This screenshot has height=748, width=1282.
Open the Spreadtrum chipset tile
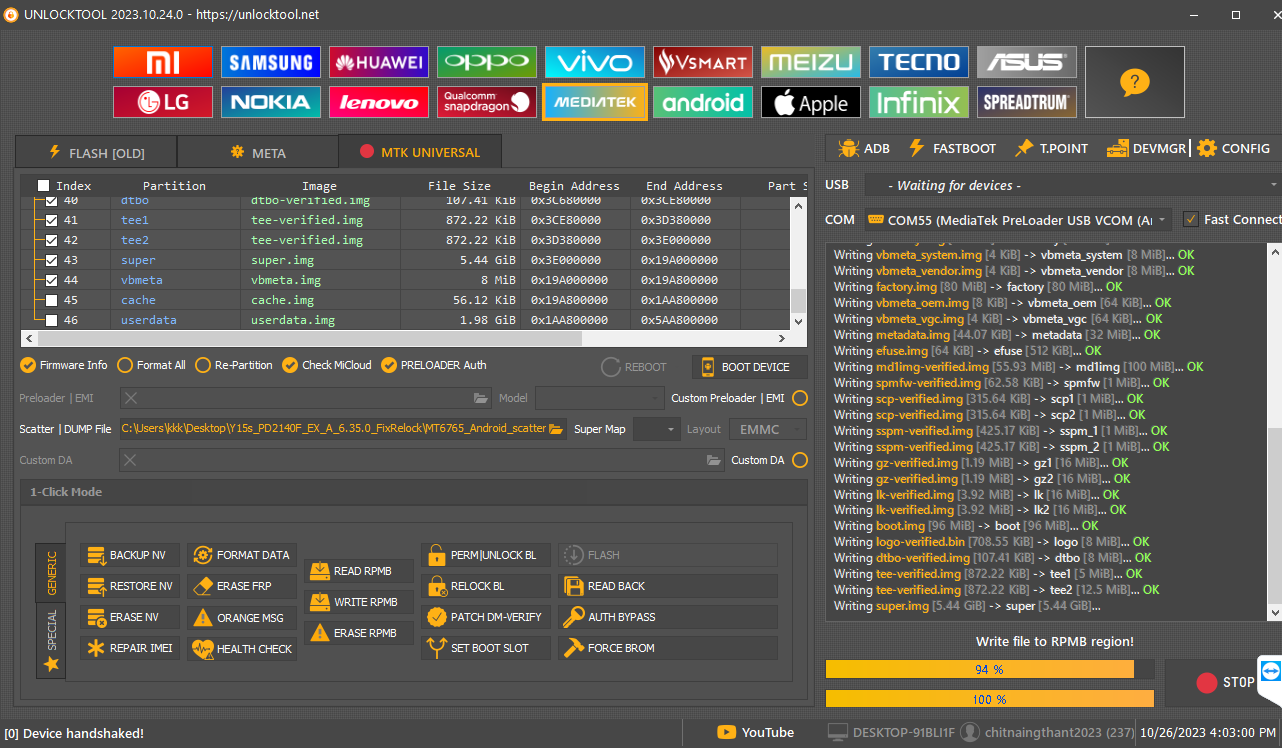coord(1027,102)
